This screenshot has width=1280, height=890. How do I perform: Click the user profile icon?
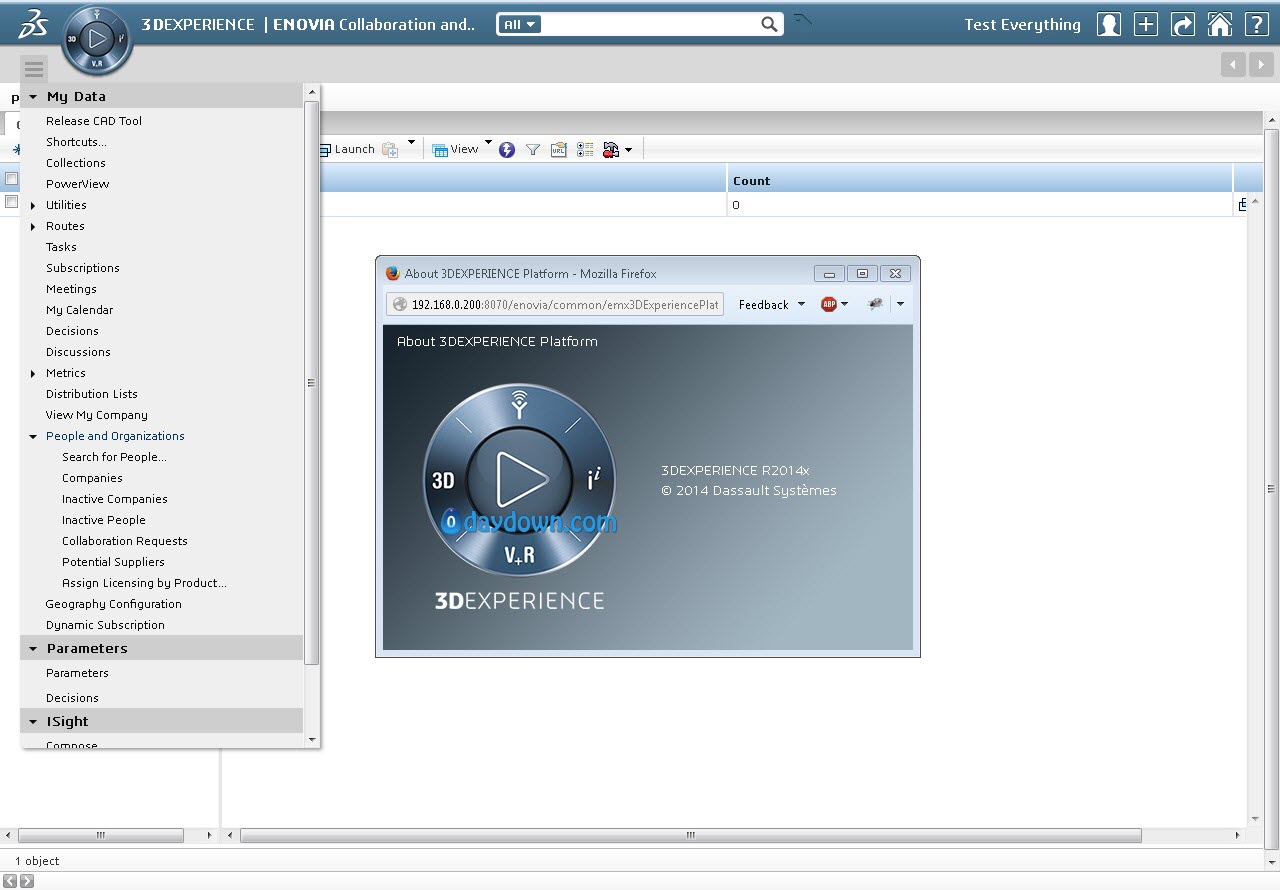click(1108, 25)
